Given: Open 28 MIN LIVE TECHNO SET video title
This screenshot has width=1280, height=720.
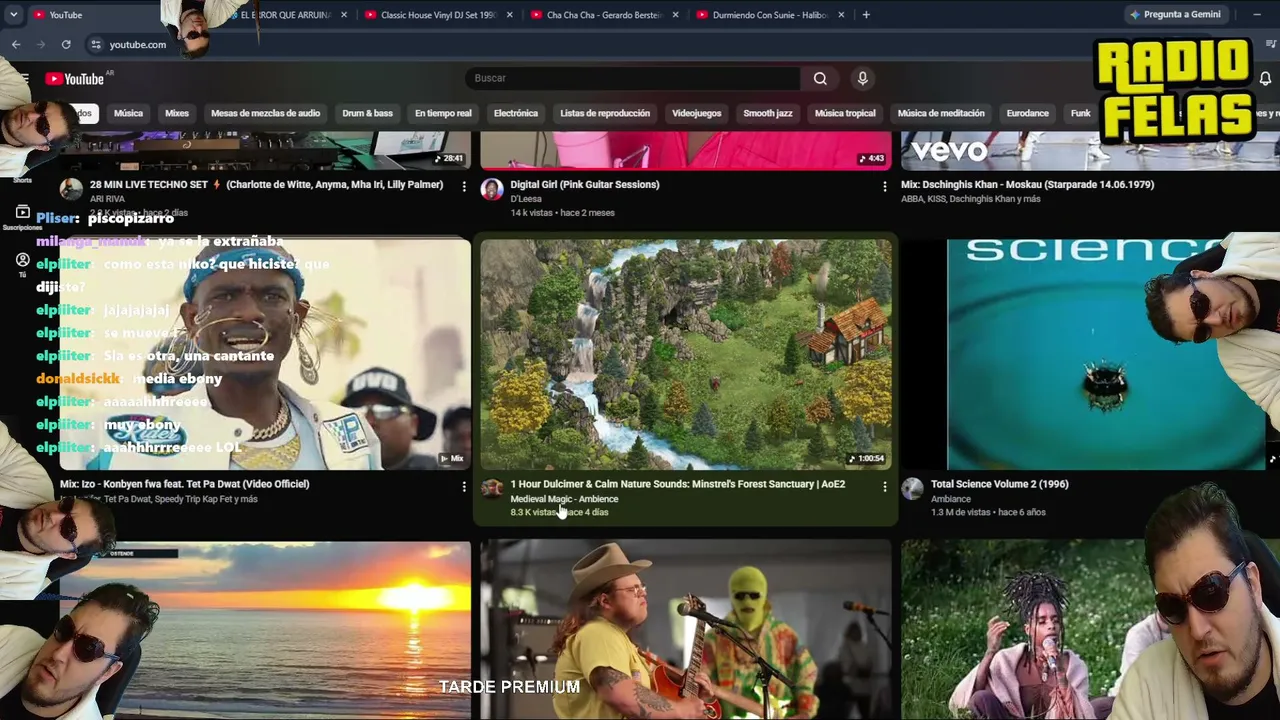Looking at the screenshot, I should (x=266, y=185).
